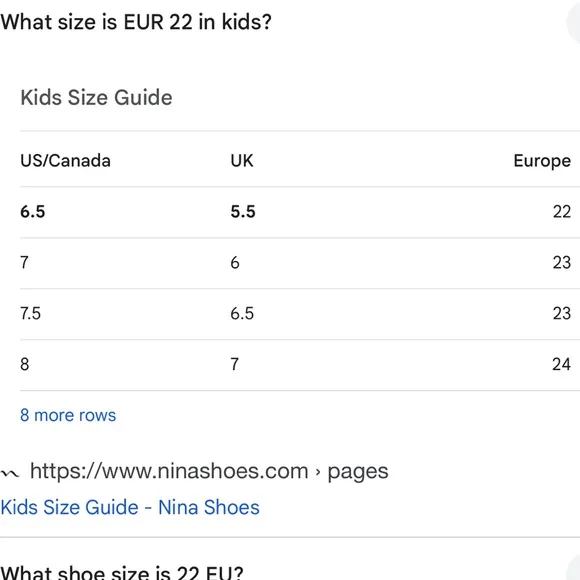Toggle the chevron beside EUR 22 question
The height and width of the screenshot is (580, 580).
pos(574,22)
